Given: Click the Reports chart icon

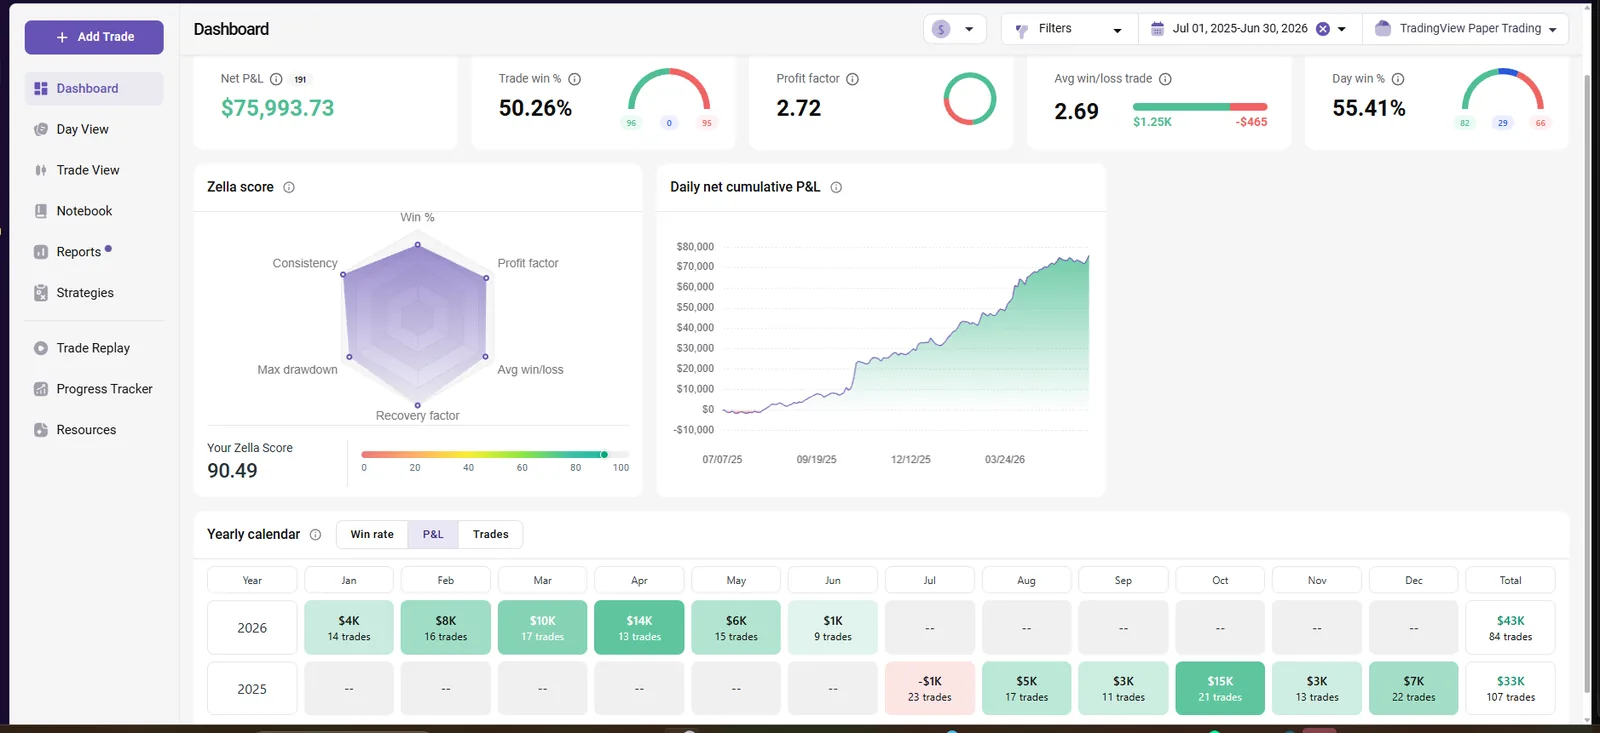Looking at the screenshot, I should point(41,252).
